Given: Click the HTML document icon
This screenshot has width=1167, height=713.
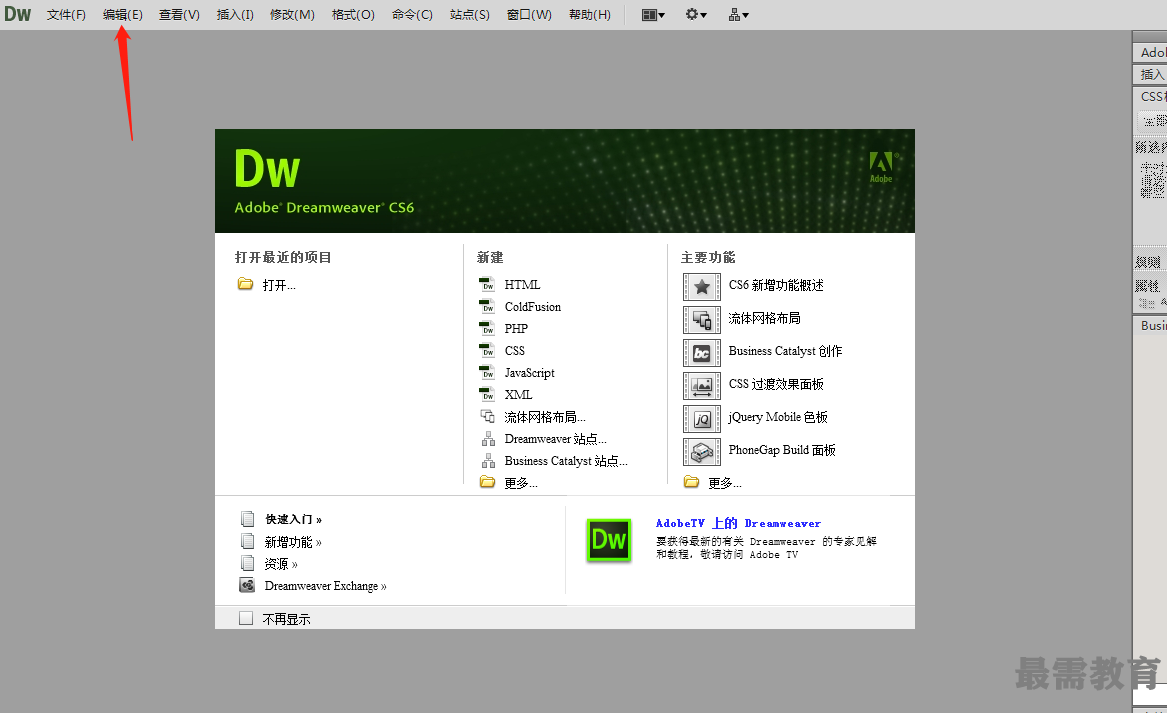Looking at the screenshot, I should click(487, 284).
